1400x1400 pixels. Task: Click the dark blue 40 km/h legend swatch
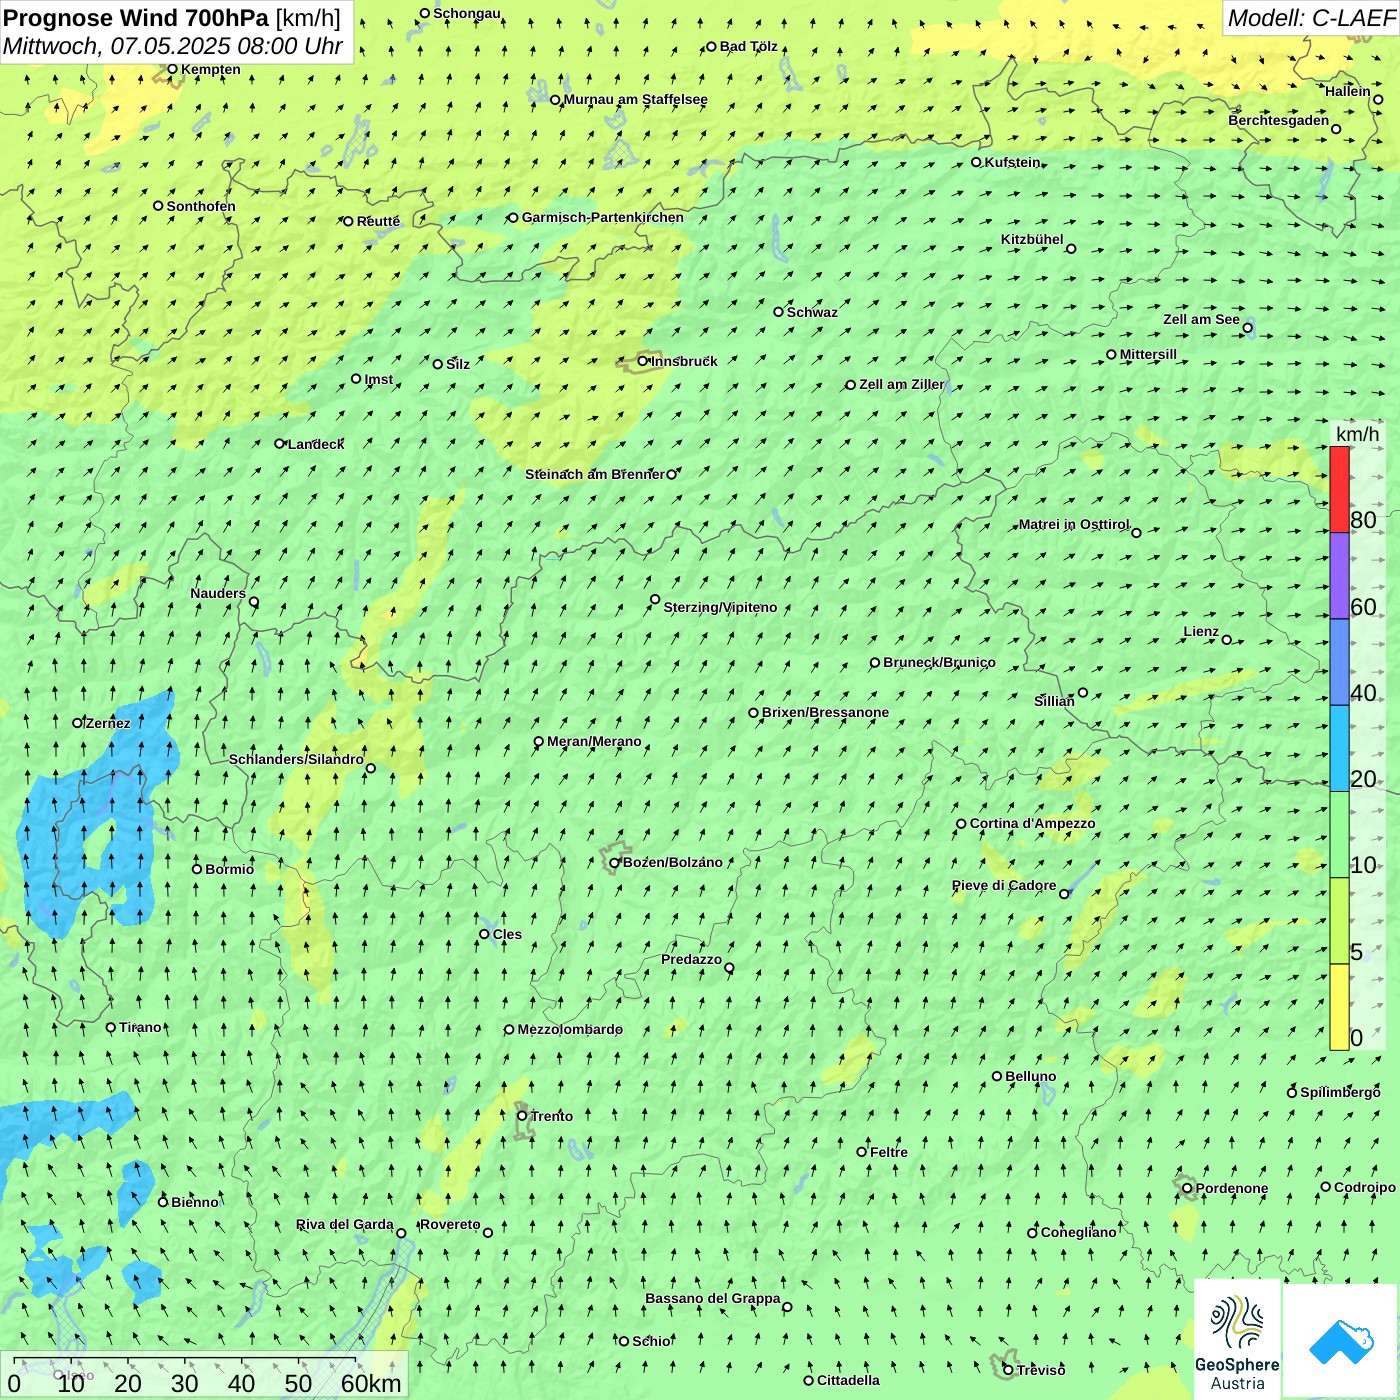coord(1339,662)
